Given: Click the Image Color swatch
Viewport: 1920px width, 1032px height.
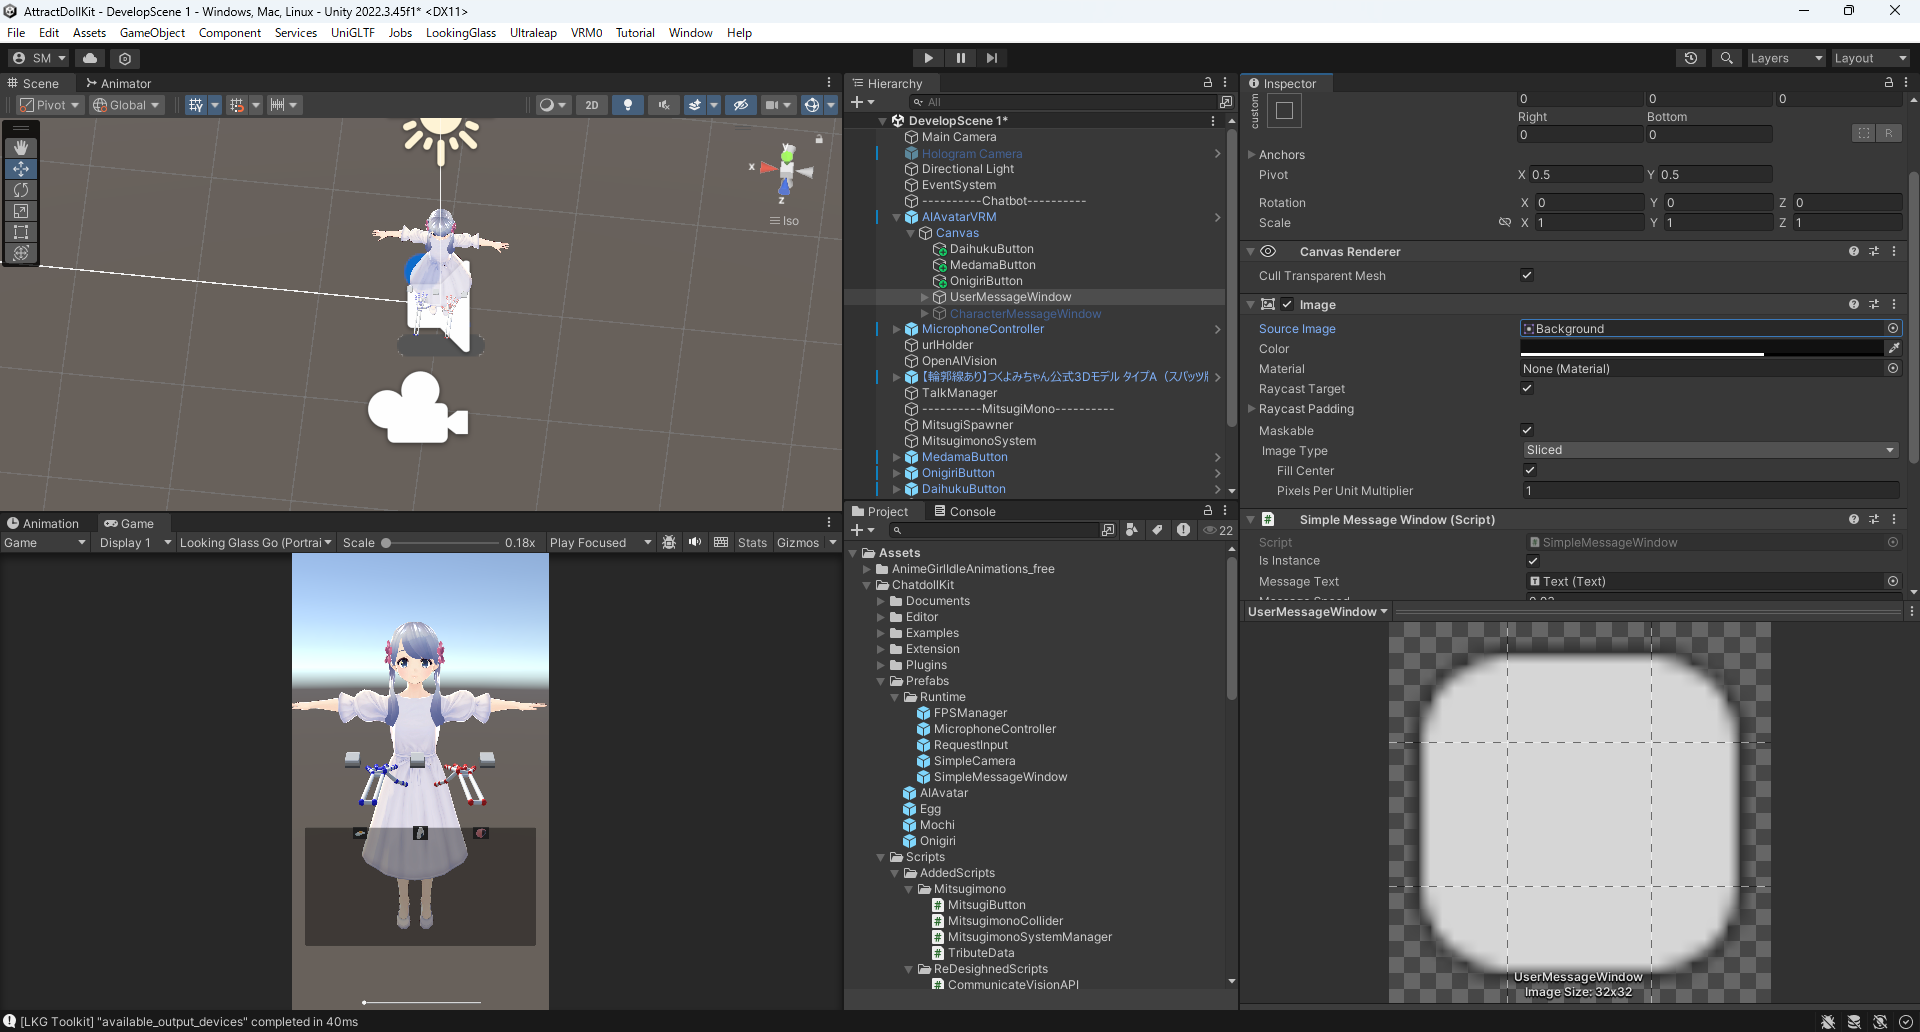Looking at the screenshot, I should pos(1701,348).
